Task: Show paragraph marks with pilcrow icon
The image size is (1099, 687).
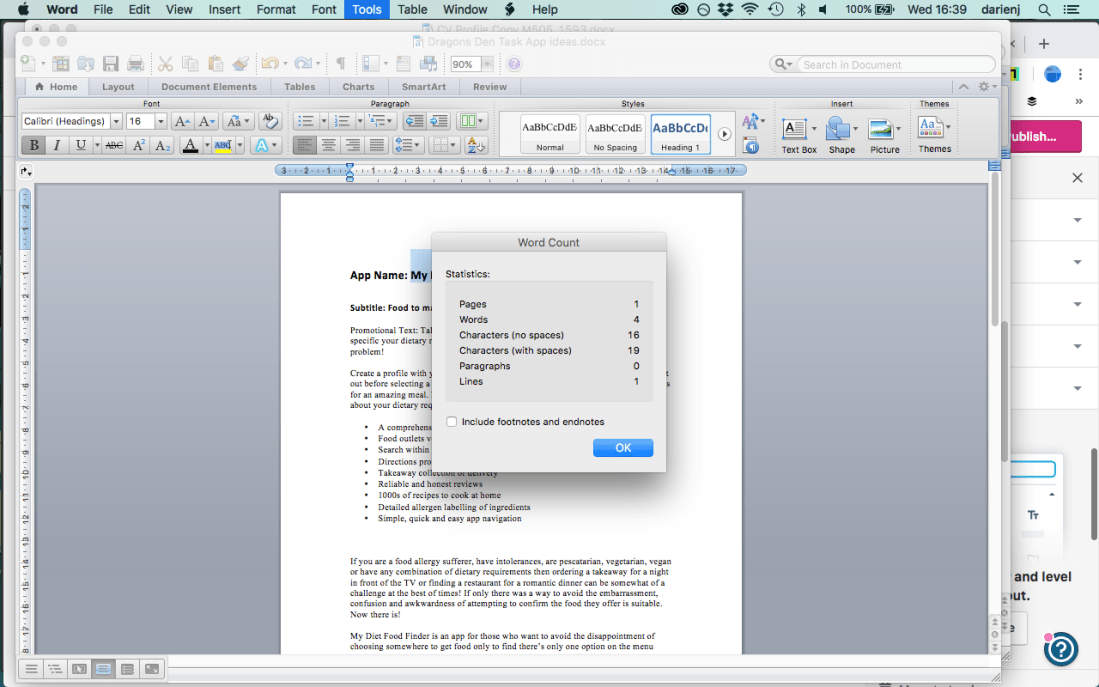Action: [340, 64]
